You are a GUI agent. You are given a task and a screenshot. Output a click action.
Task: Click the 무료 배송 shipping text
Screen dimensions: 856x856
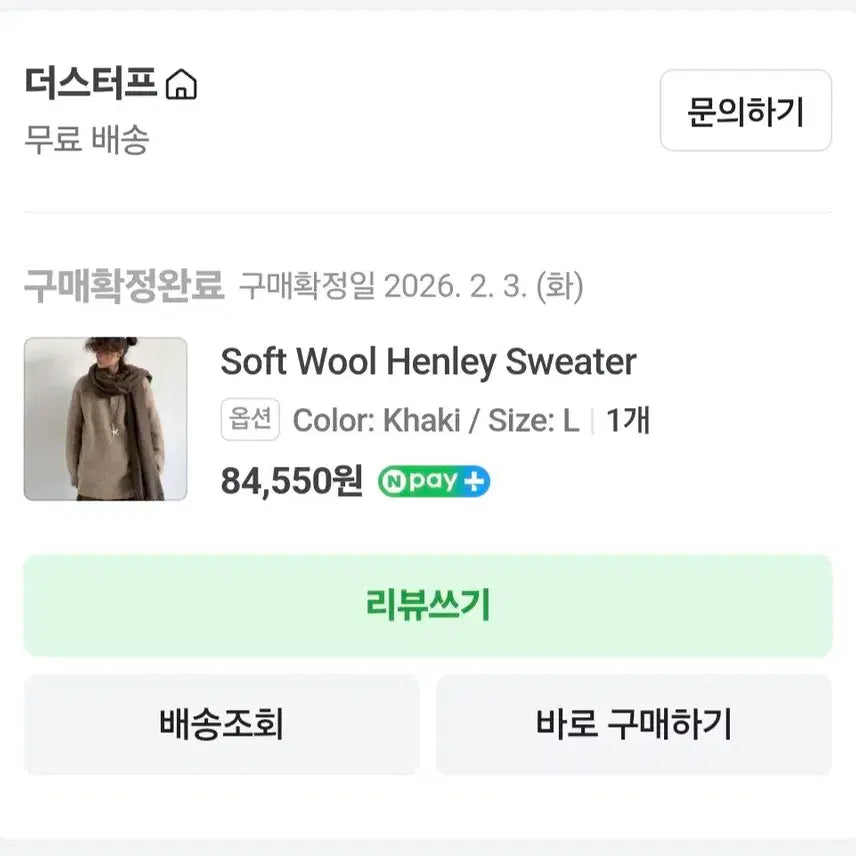[86, 140]
